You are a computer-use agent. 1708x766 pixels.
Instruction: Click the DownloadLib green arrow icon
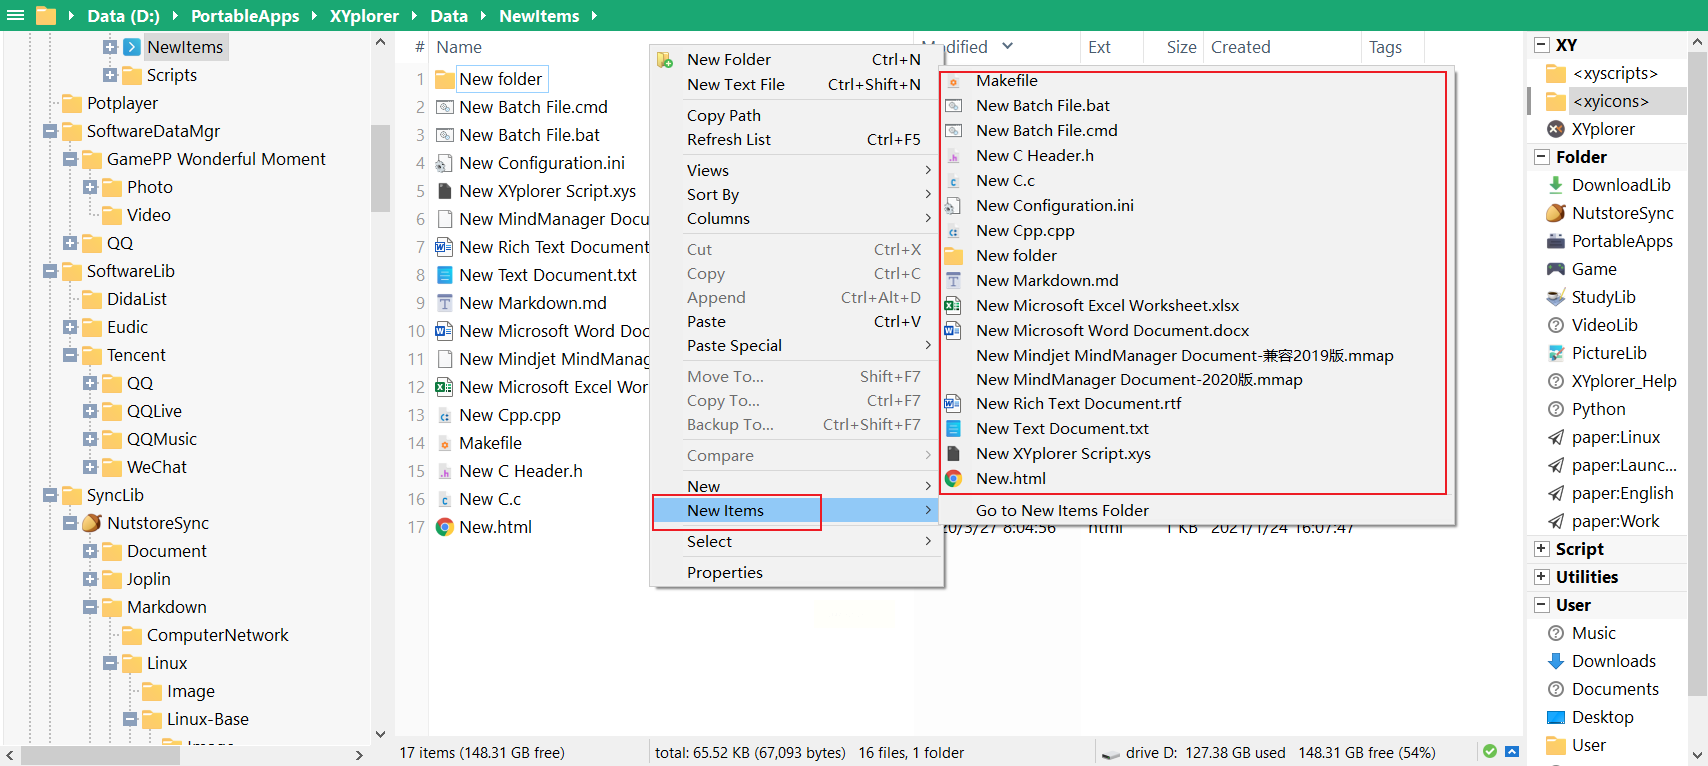1555,185
